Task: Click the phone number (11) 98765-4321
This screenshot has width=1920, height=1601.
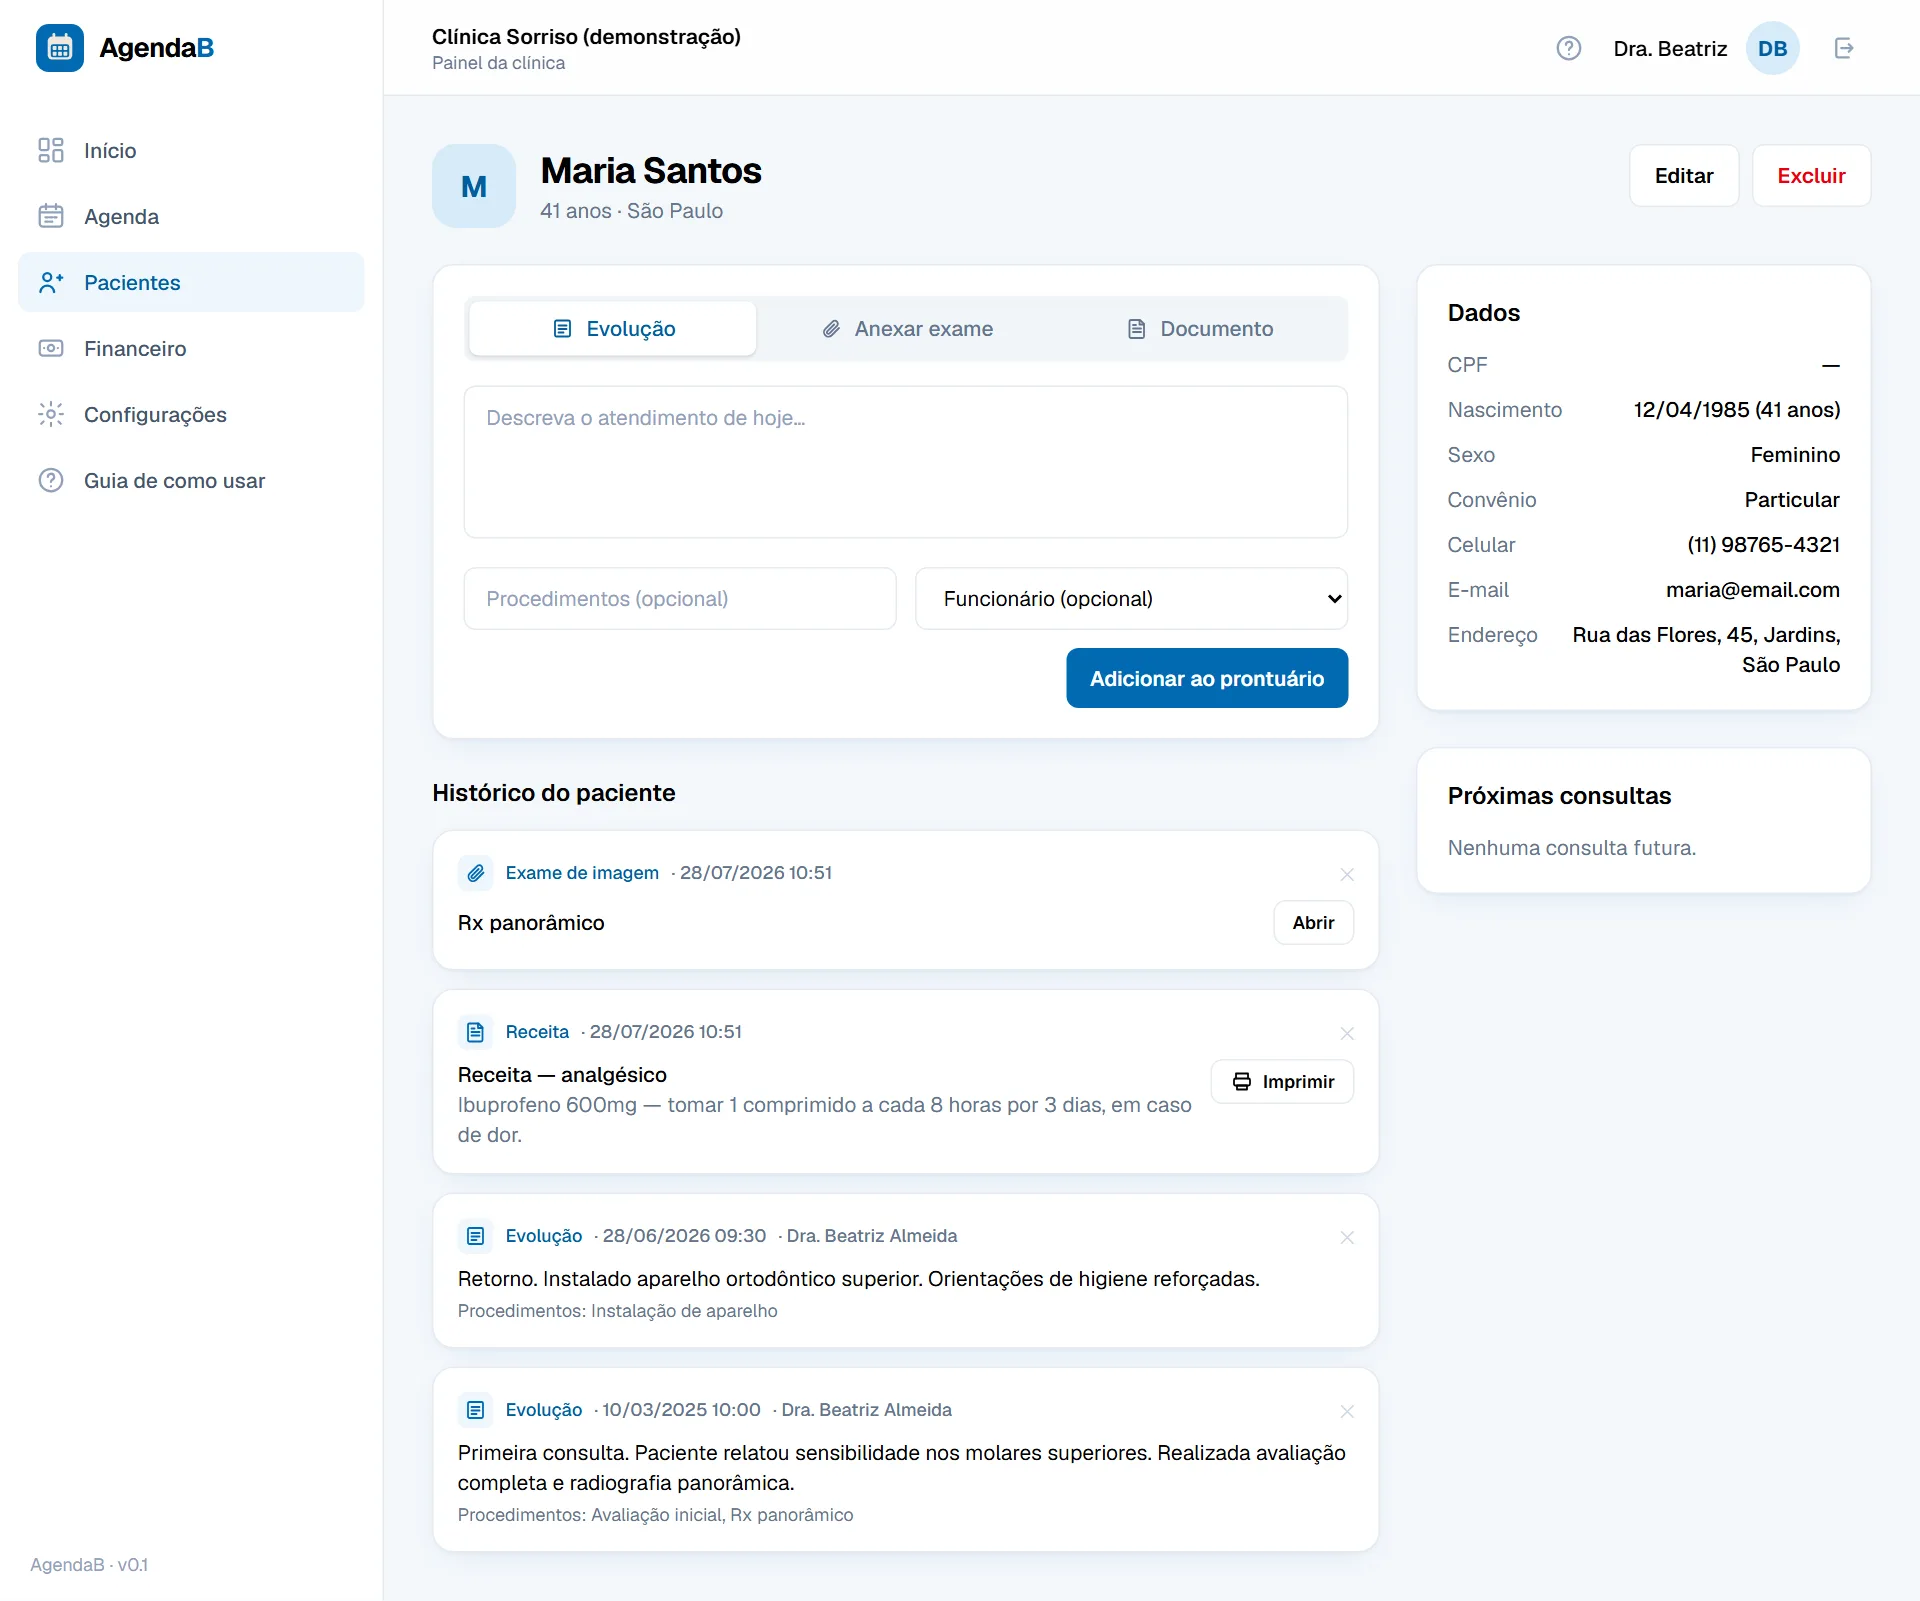Action: [1763, 545]
